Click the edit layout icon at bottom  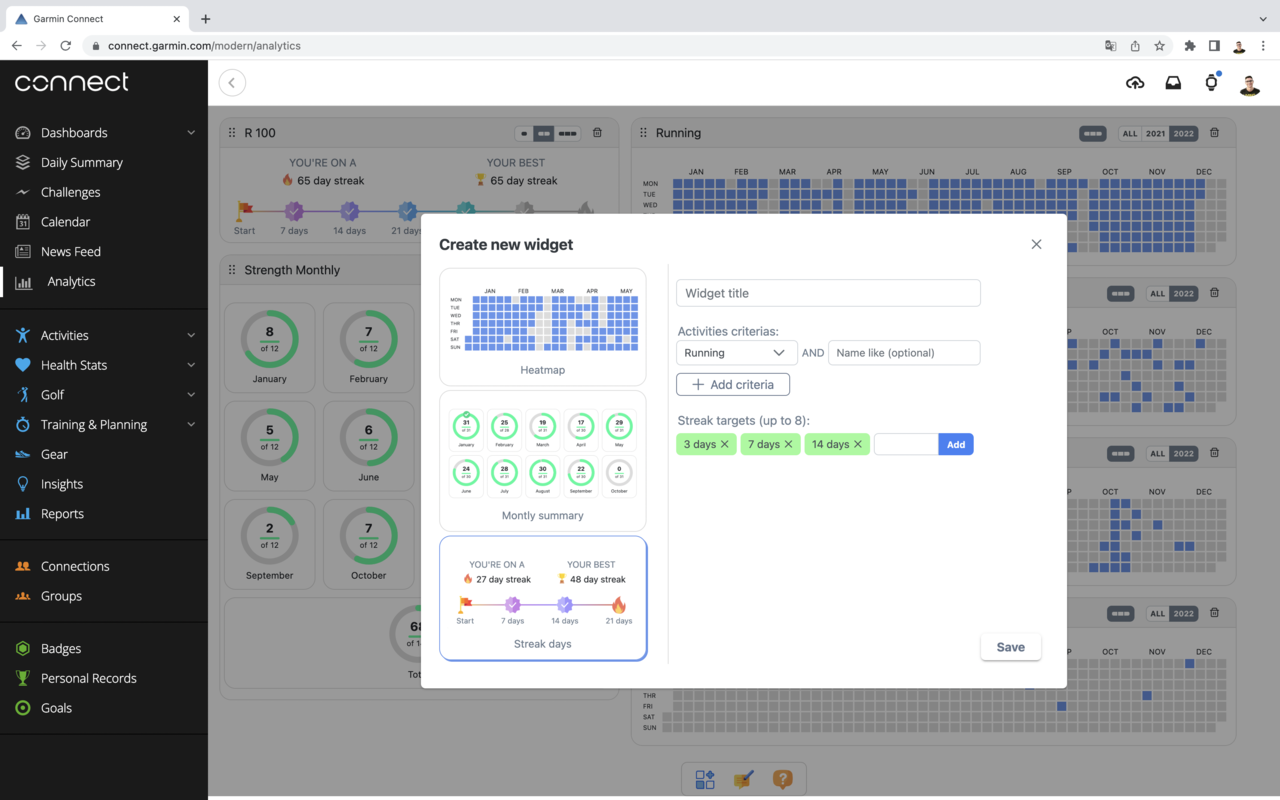743,779
